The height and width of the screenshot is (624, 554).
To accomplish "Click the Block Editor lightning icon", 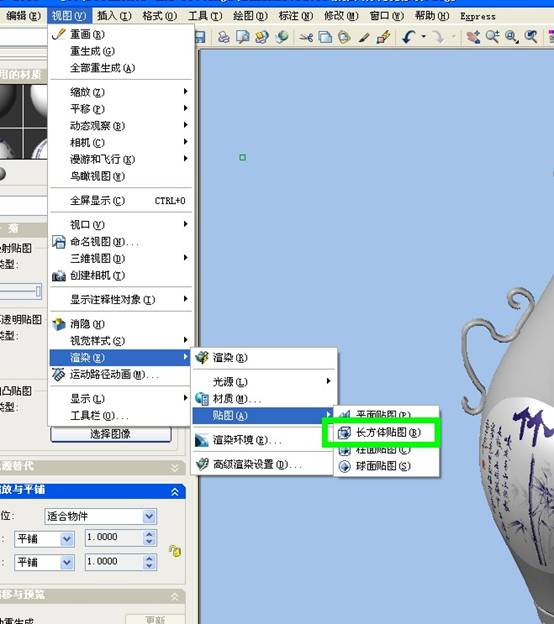I will click(384, 37).
